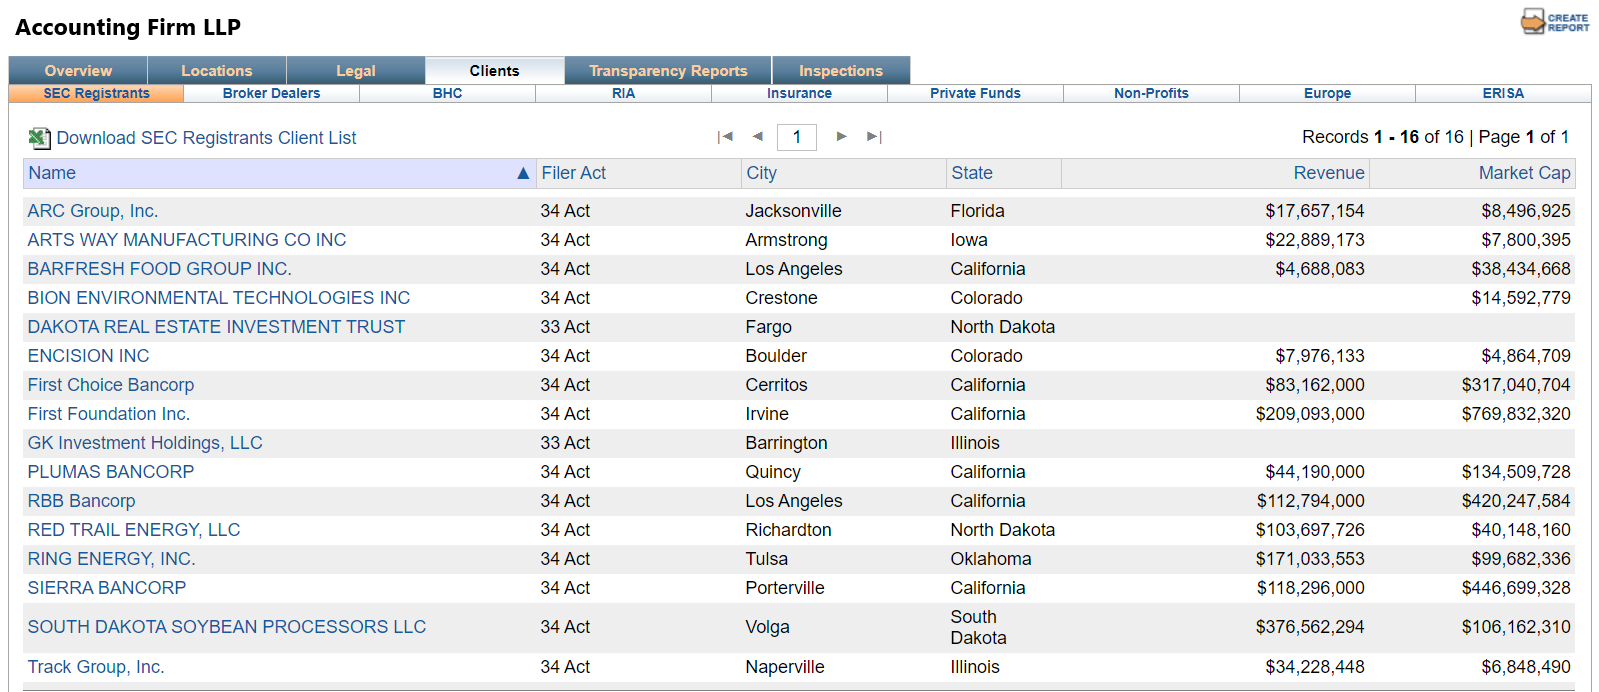The height and width of the screenshot is (692, 1599).
Task: Click the $40,148,160 market cap value
Action: (1521, 530)
